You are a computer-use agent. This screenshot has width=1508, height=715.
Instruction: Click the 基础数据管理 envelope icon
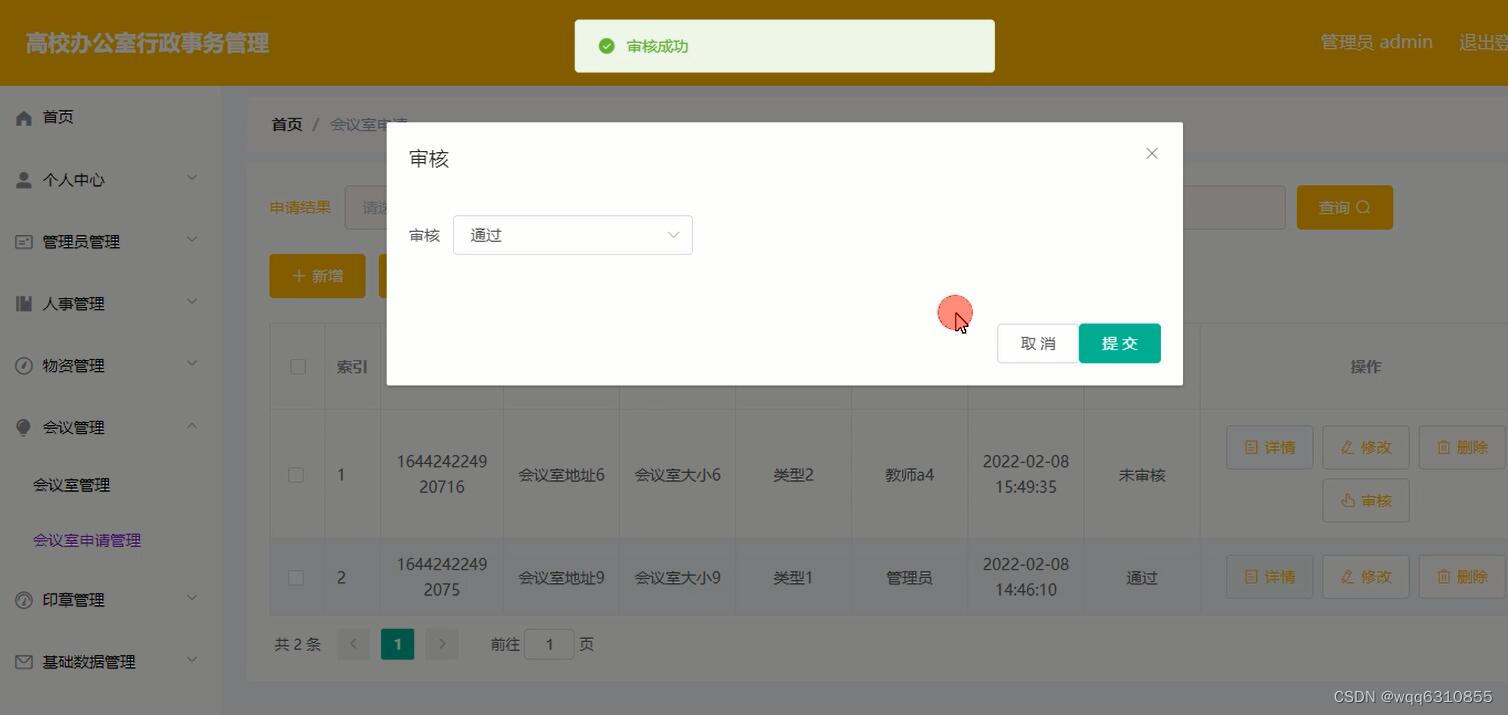[24, 662]
